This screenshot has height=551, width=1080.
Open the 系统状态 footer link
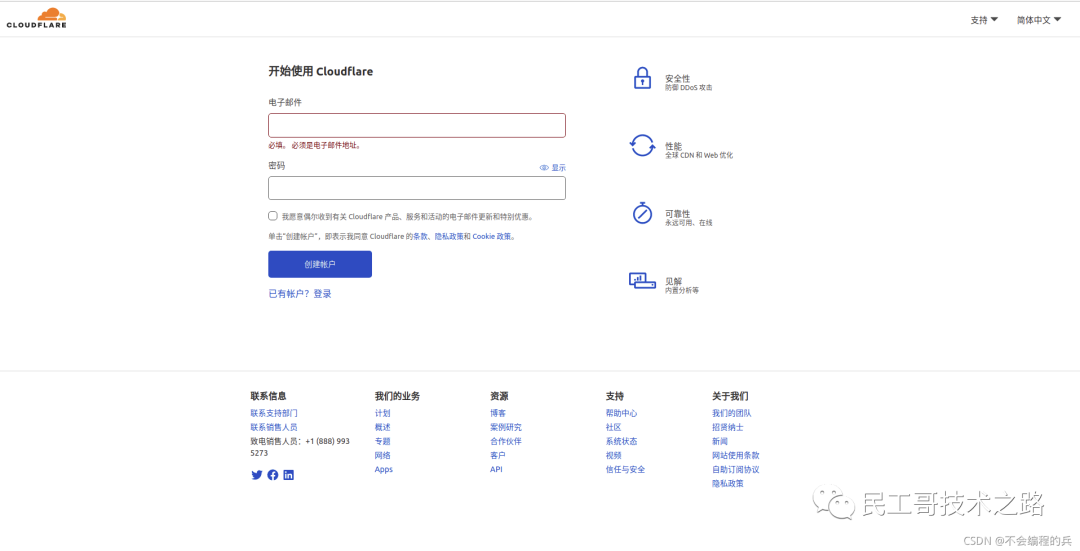coord(621,441)
